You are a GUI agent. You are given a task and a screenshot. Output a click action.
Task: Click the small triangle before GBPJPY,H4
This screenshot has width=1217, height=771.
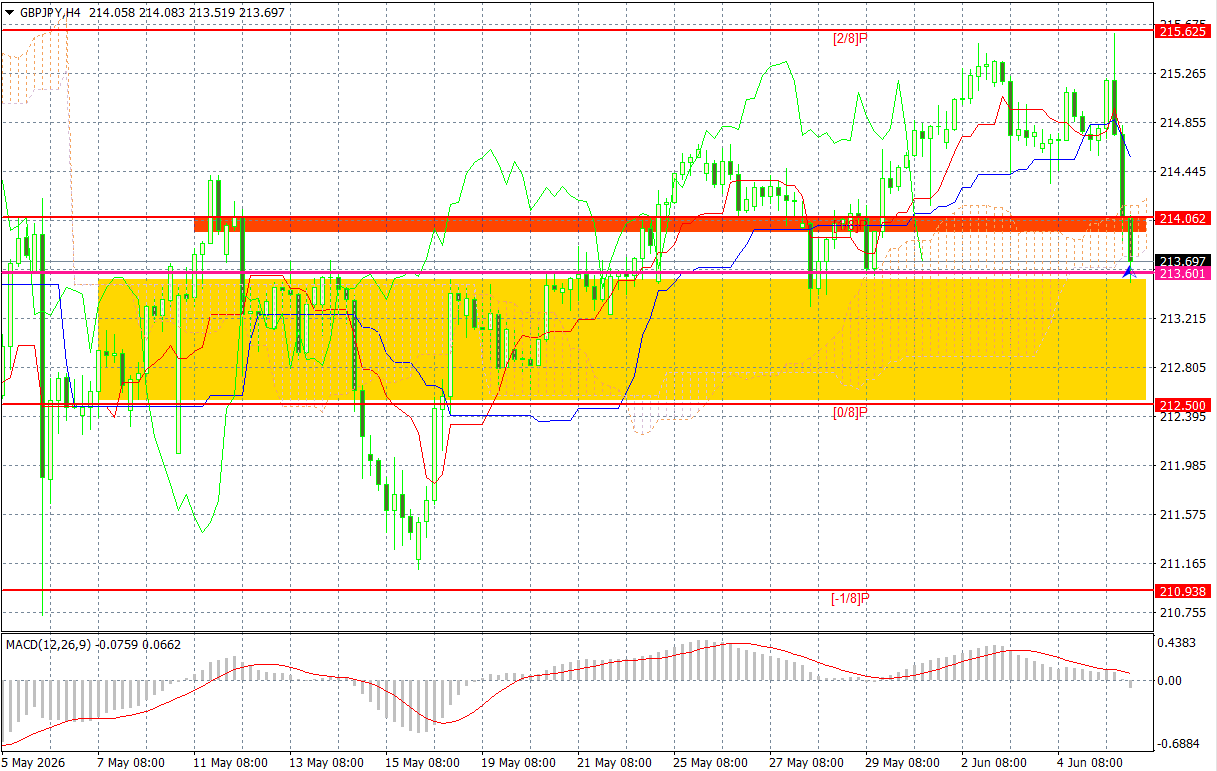pyautogui.click(x=10, y=10)
